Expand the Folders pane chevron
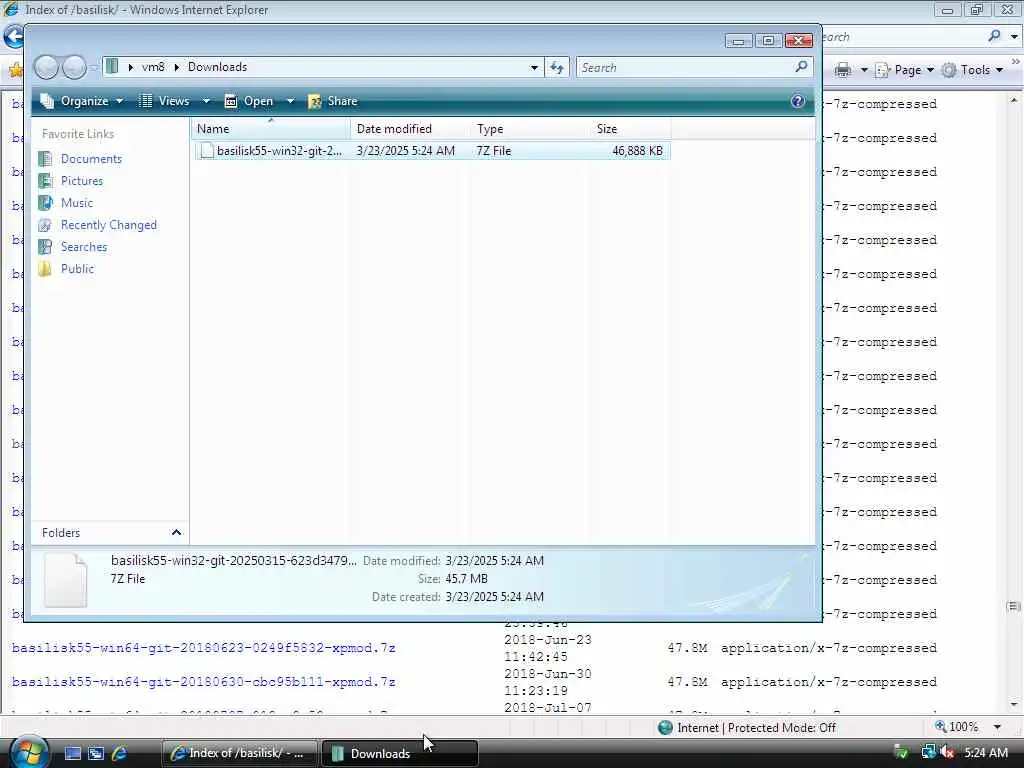1024x768 pixels. tap(176, 533)
